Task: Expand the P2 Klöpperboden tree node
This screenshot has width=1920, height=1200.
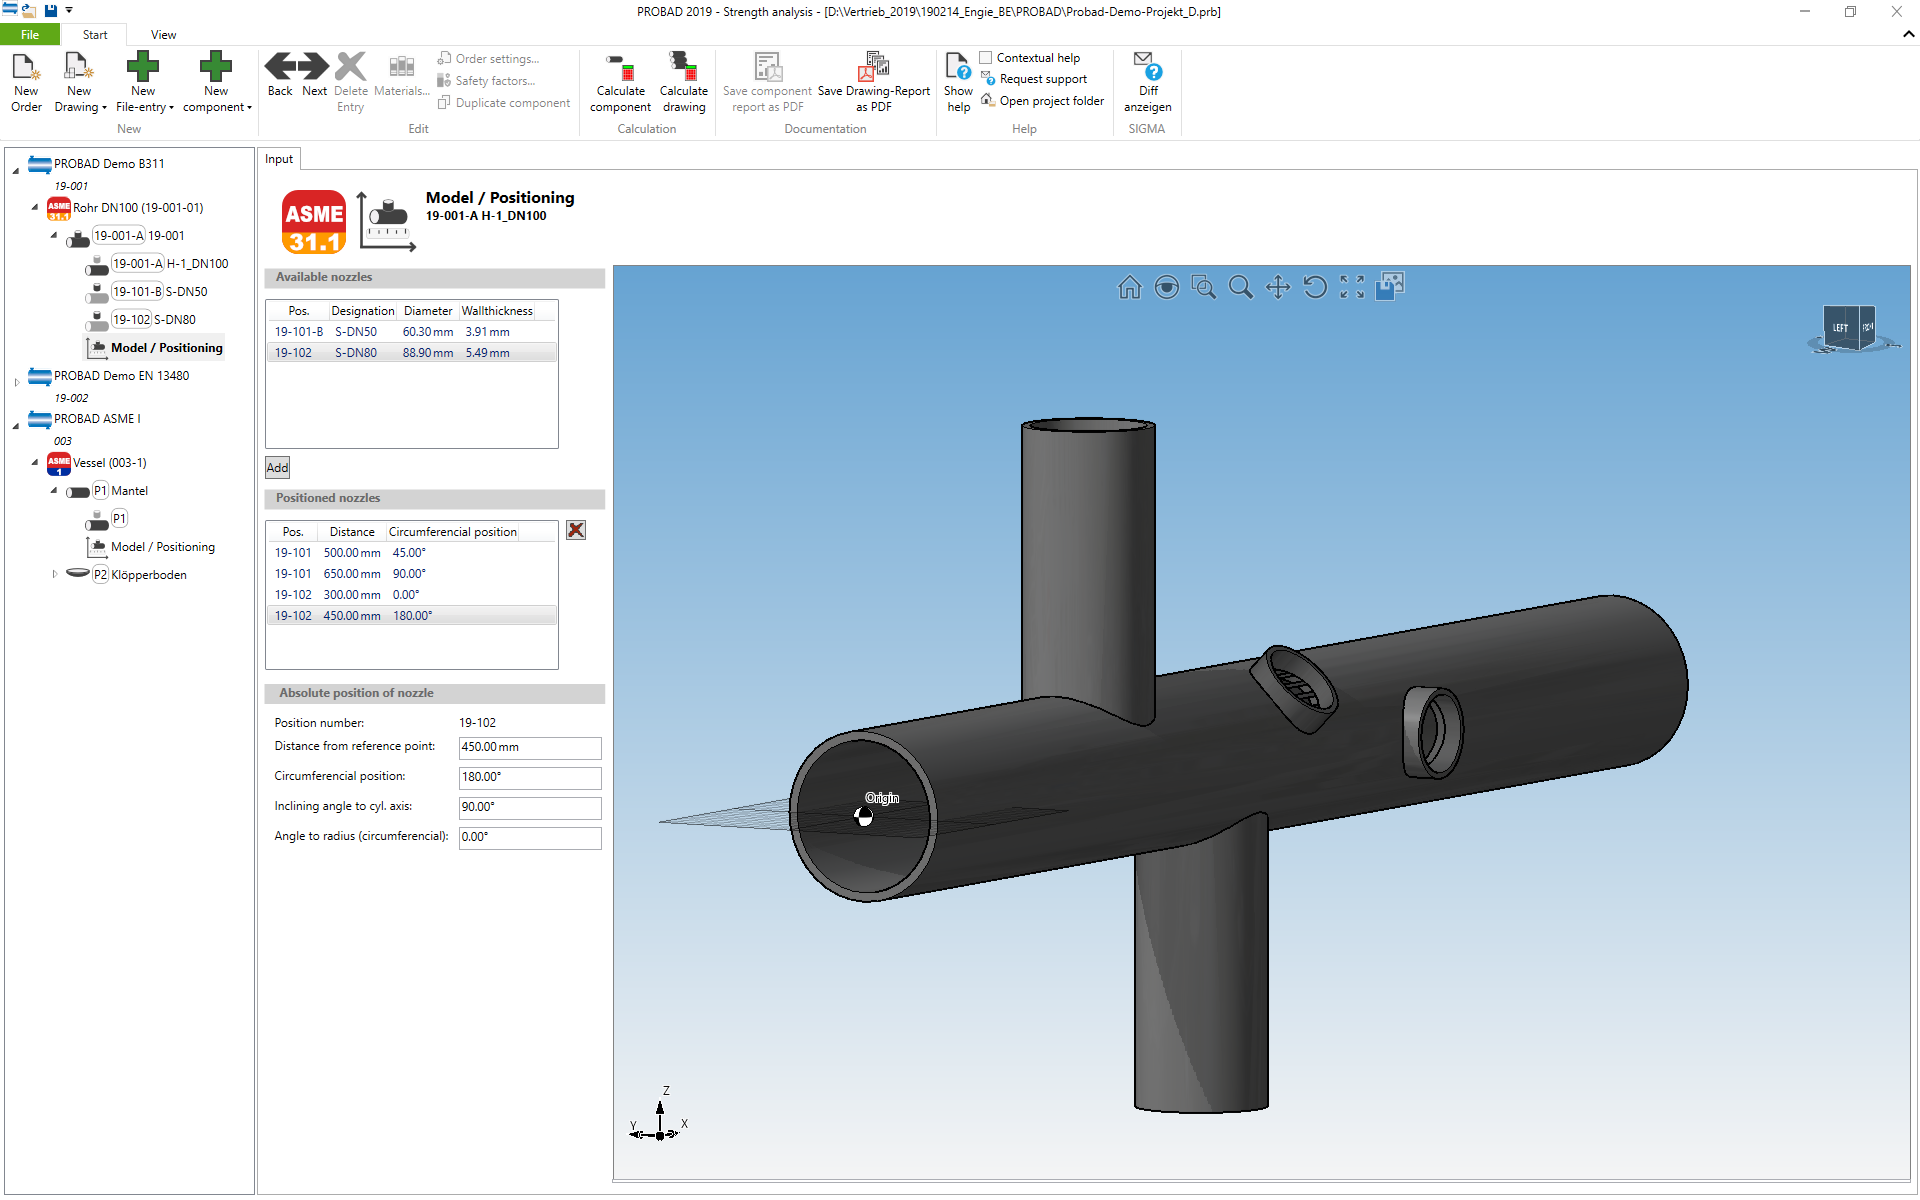Action: point(55,574)
